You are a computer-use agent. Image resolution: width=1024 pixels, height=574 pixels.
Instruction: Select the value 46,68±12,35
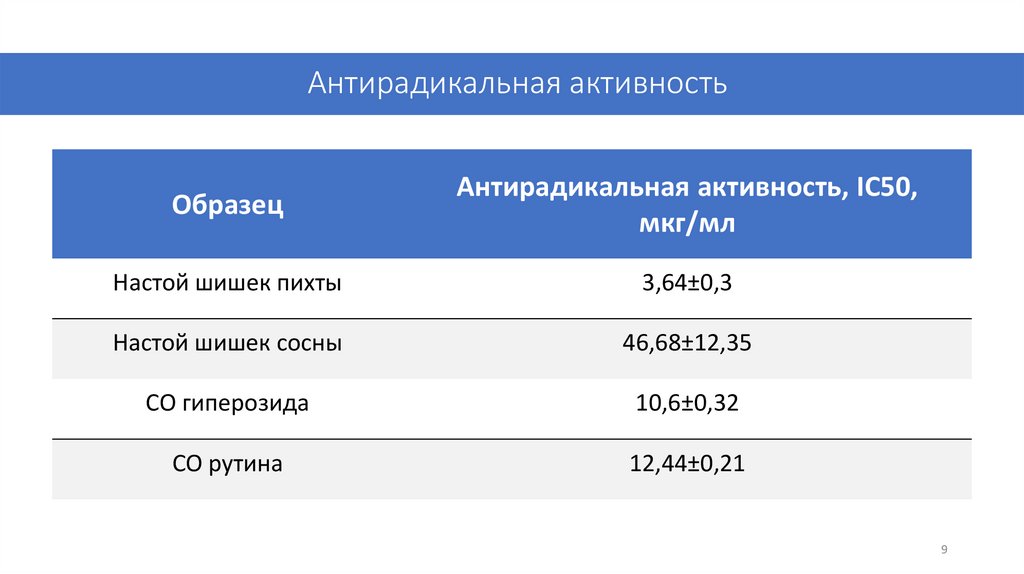point(686,344)
